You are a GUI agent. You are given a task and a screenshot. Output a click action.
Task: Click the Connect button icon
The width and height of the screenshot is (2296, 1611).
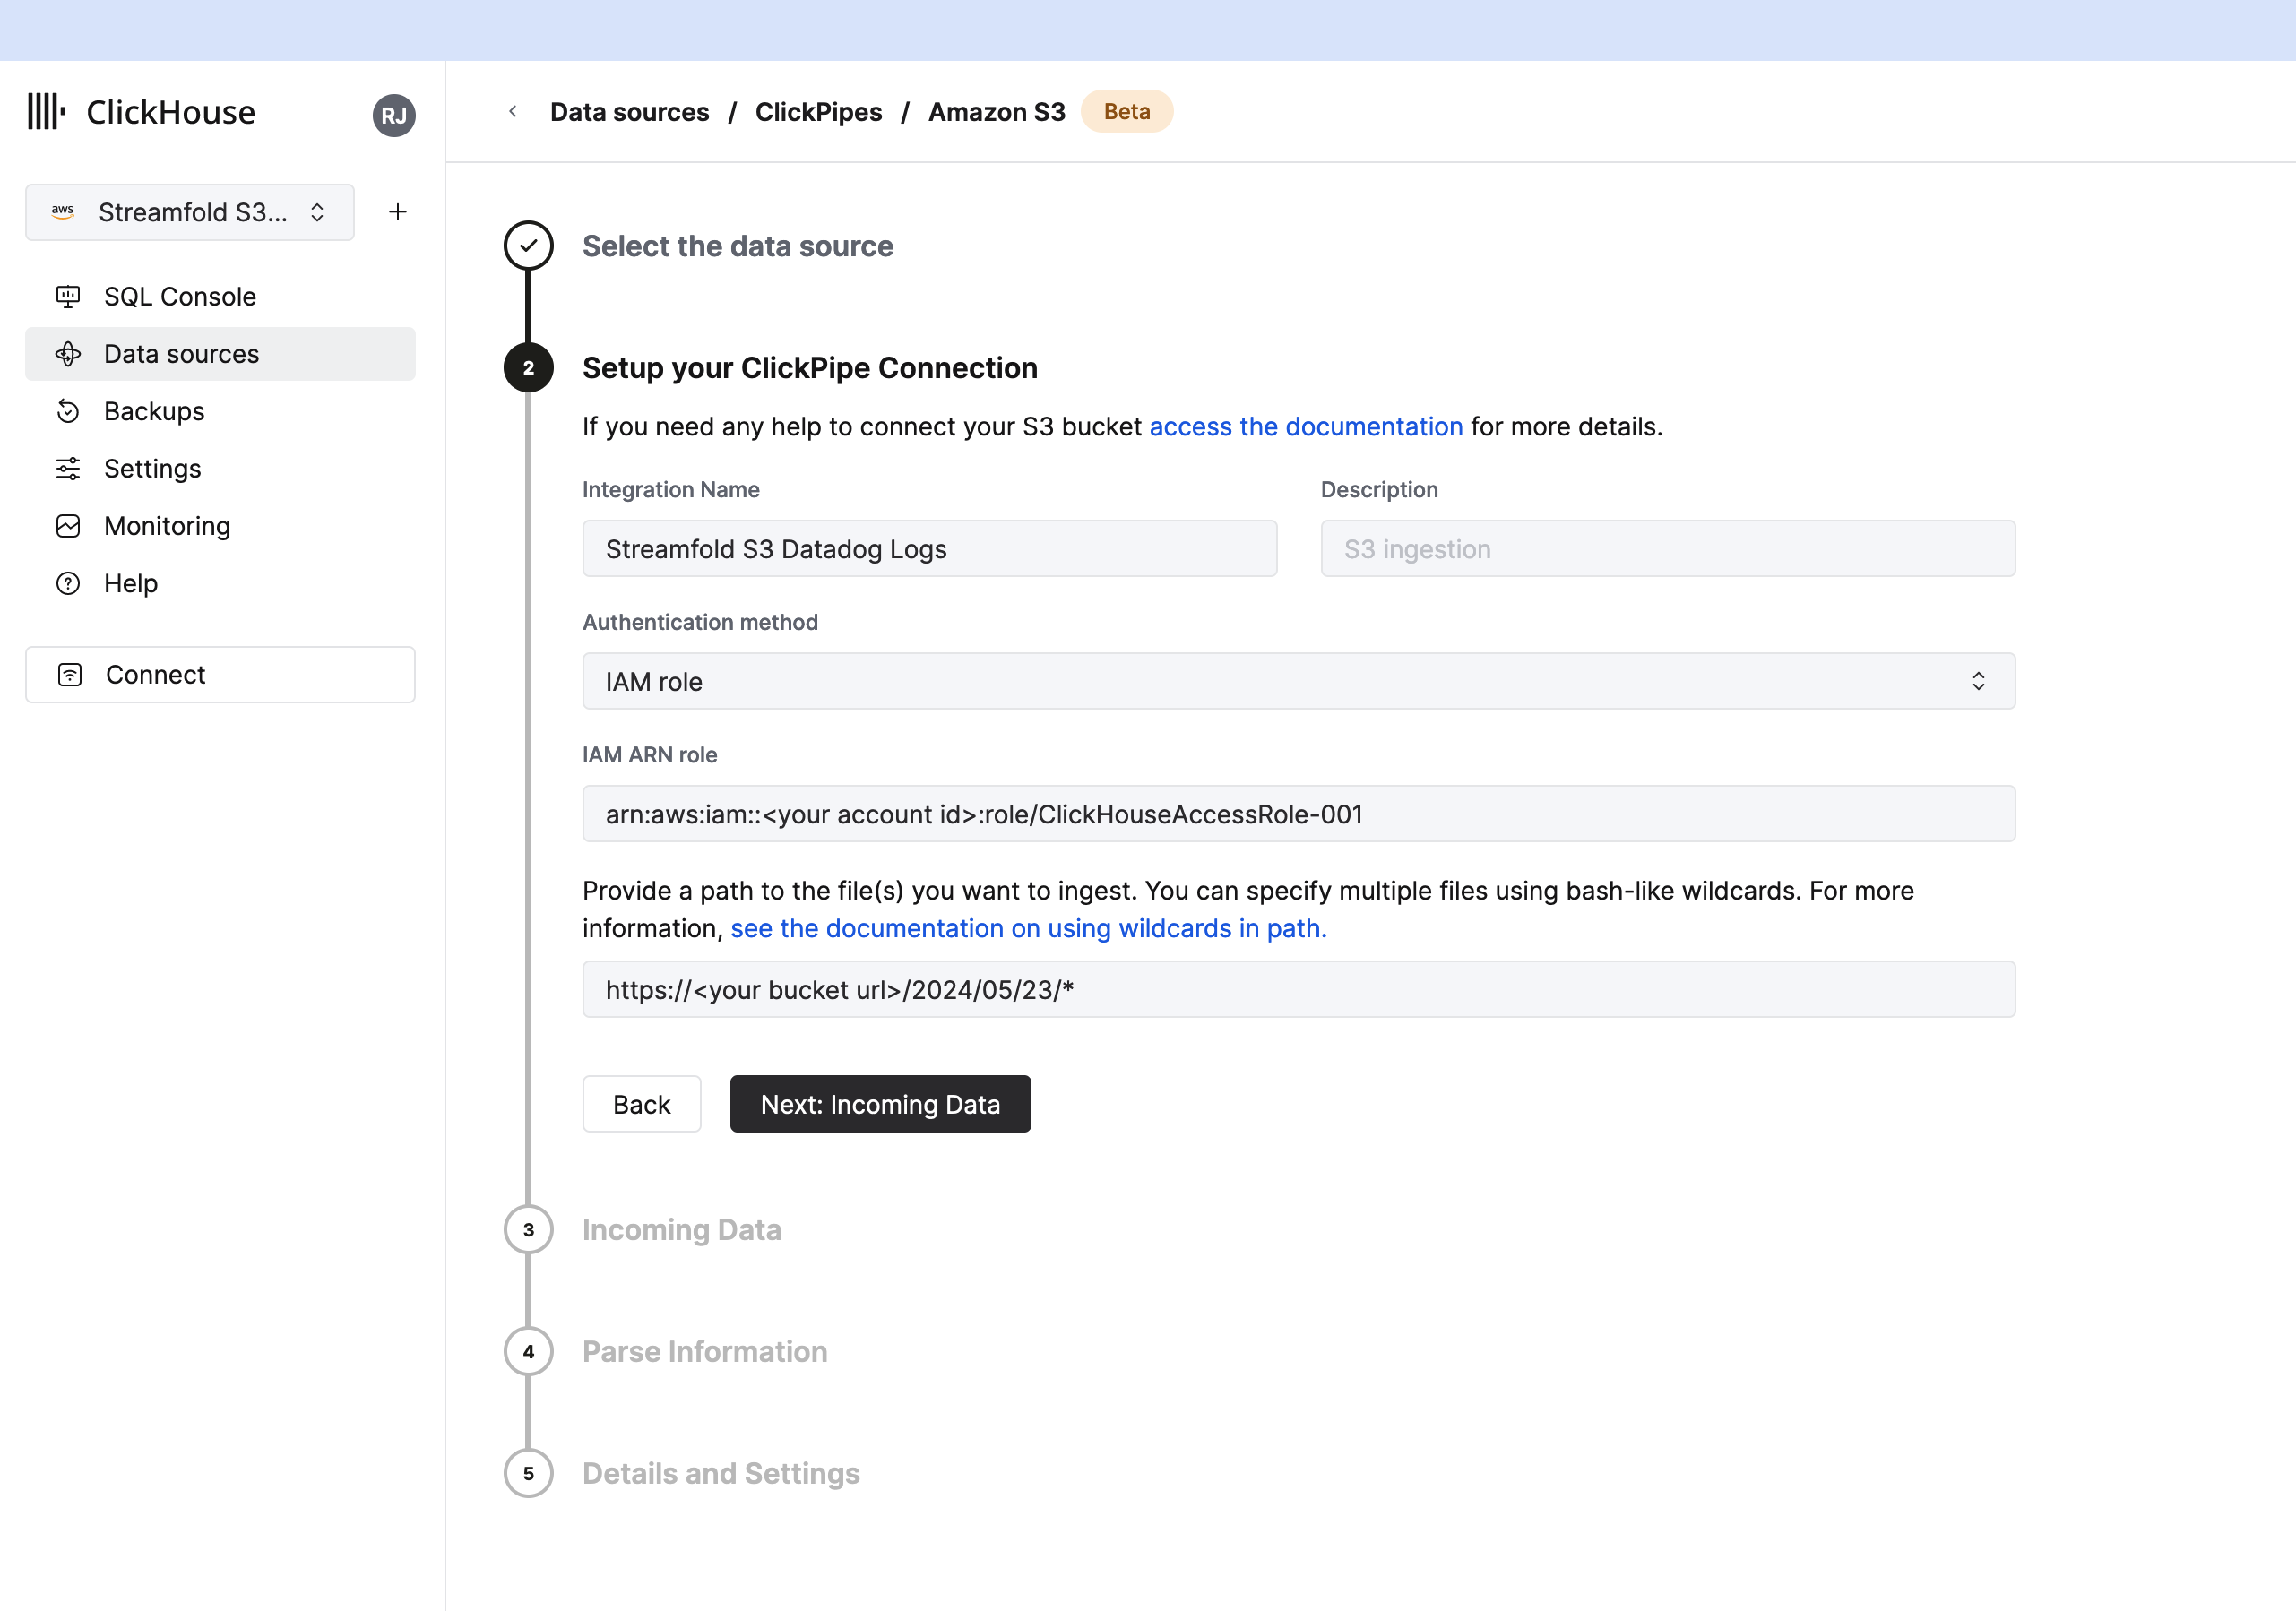[70, 675]
